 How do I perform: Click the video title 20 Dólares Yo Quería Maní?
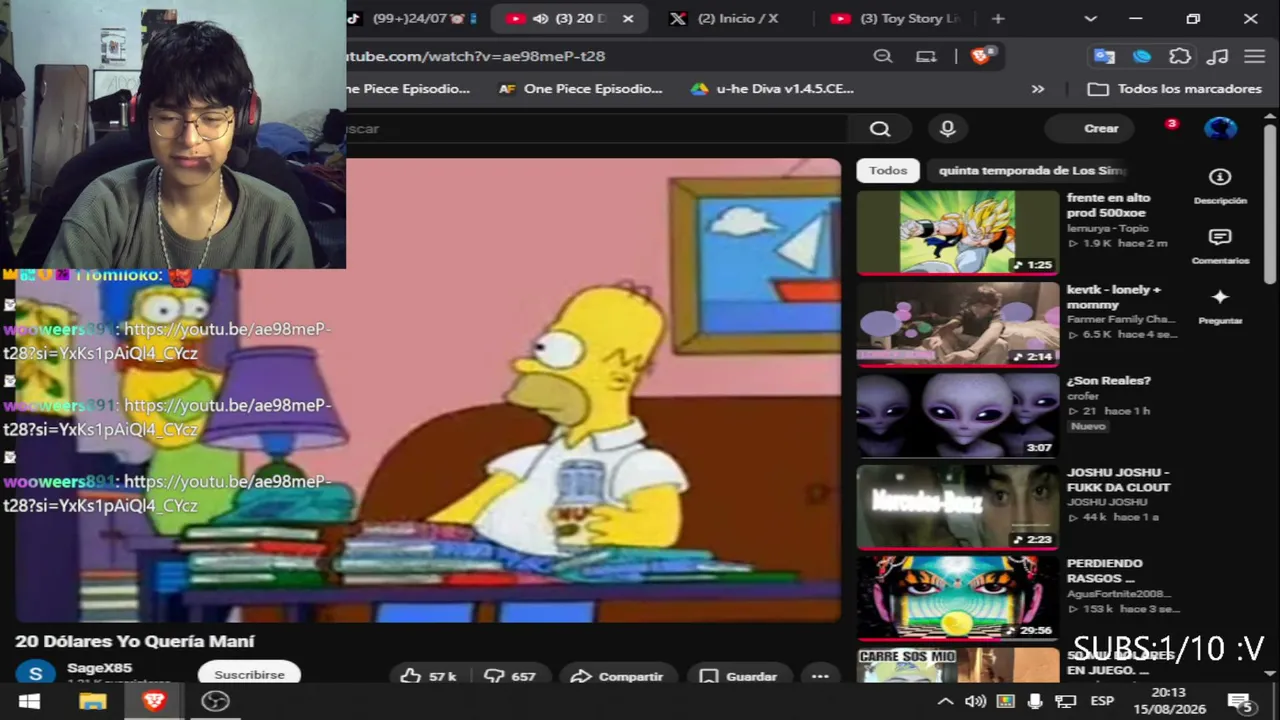click(135, 641)
